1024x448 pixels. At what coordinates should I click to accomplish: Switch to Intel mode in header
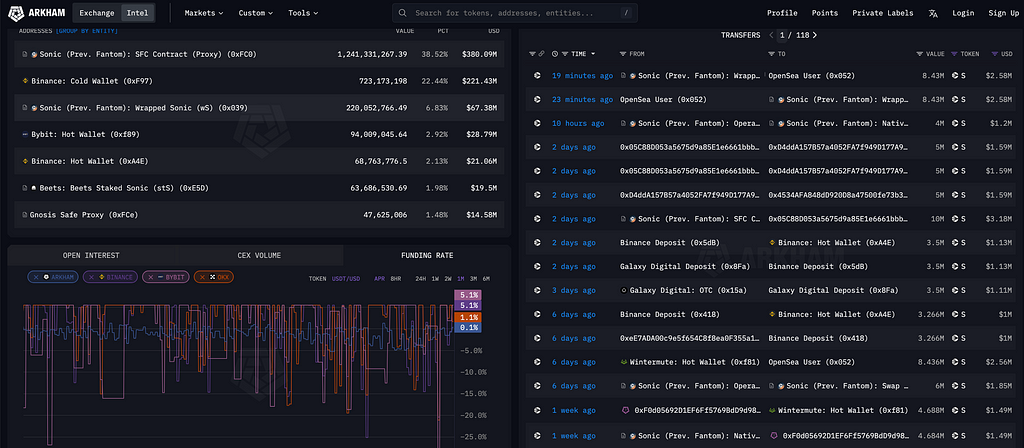[x=137, y=13]
